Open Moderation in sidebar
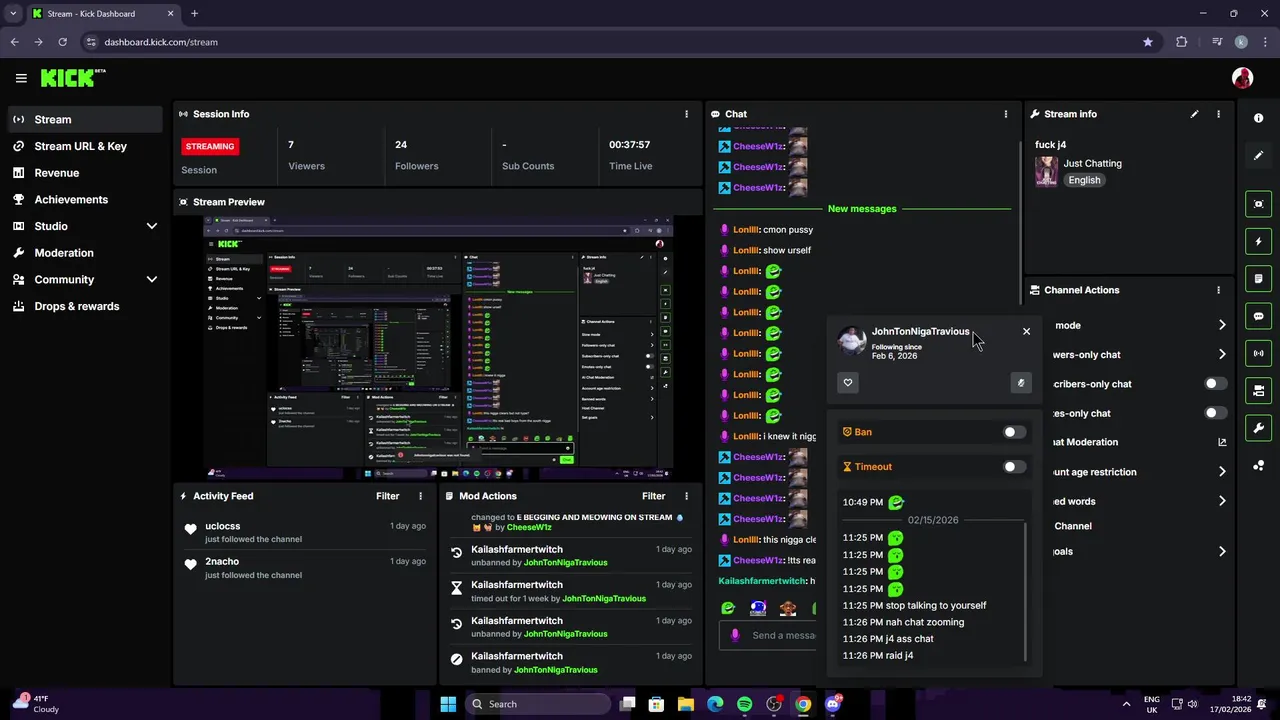1280x720 pixels. tap(85, 253)
